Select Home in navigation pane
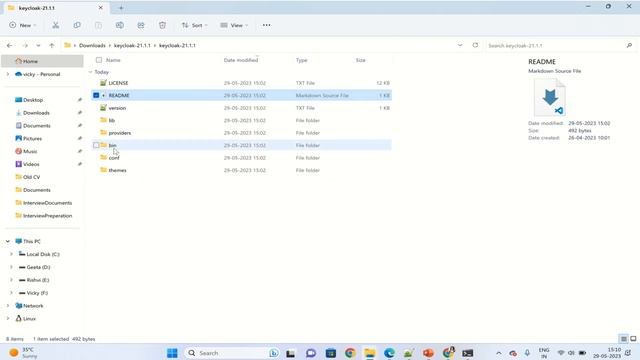640x360 pixels. pyautogui.click(x=42, y=61)
